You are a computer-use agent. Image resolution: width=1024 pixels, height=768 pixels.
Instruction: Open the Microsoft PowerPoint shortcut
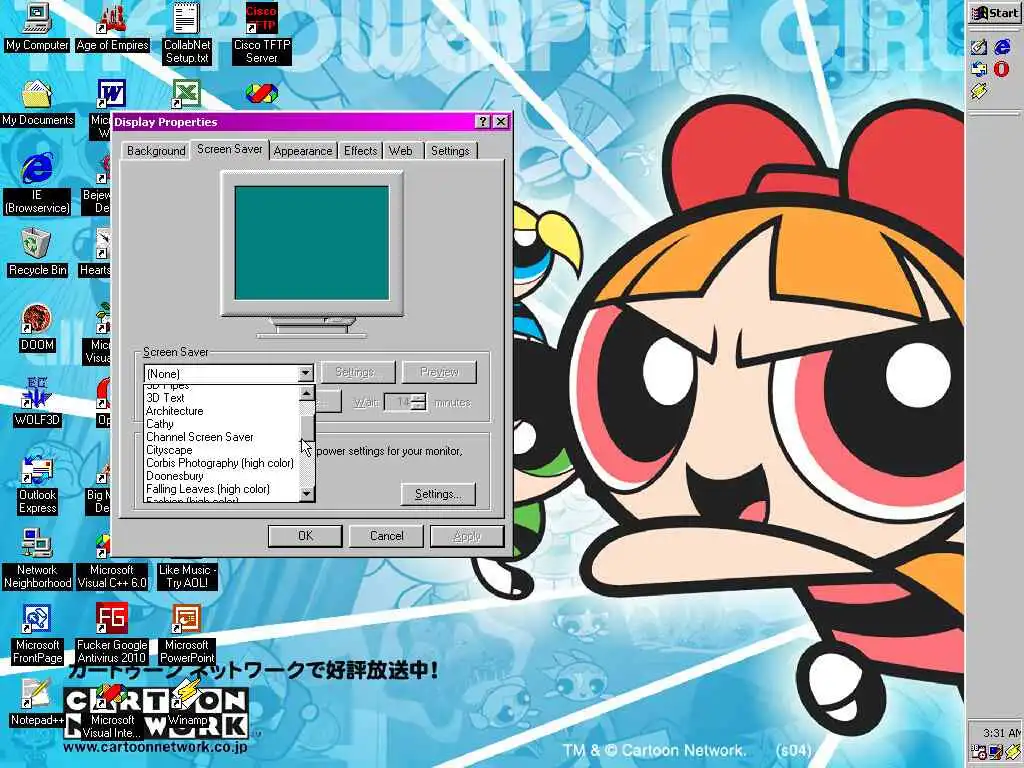pos(187,635)
